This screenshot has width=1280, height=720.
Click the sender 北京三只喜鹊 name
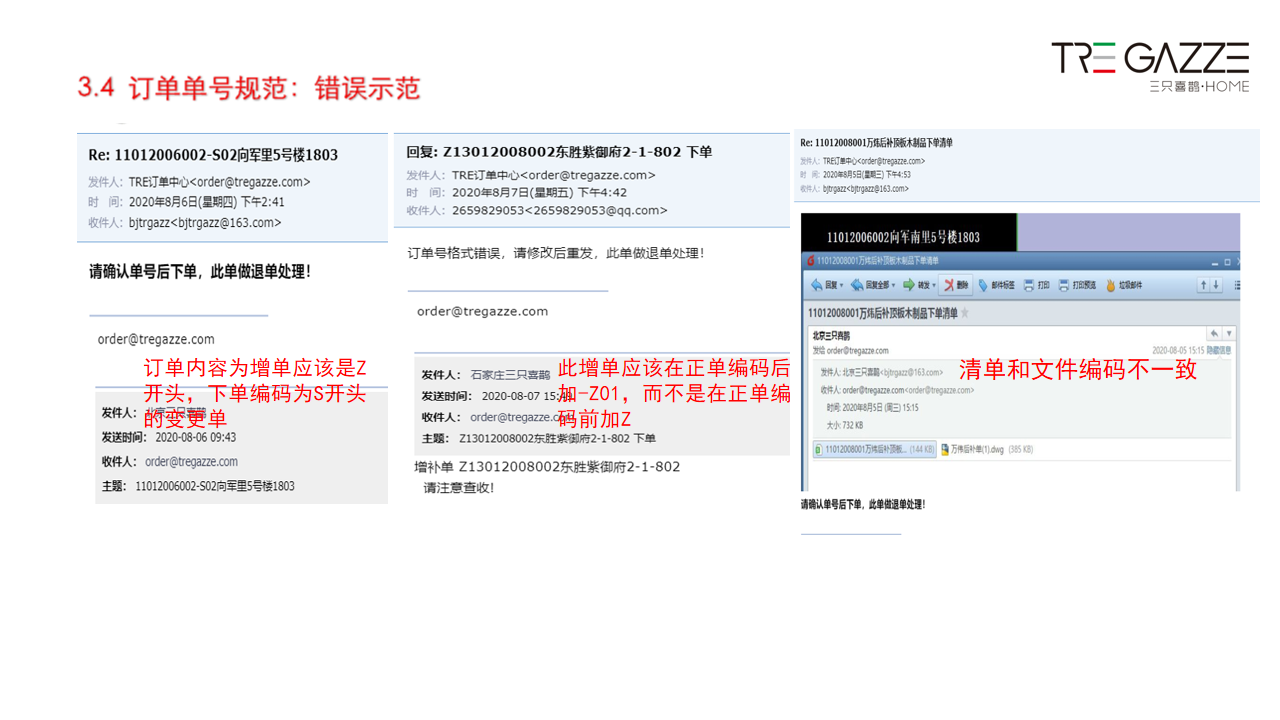pos(831,336)
